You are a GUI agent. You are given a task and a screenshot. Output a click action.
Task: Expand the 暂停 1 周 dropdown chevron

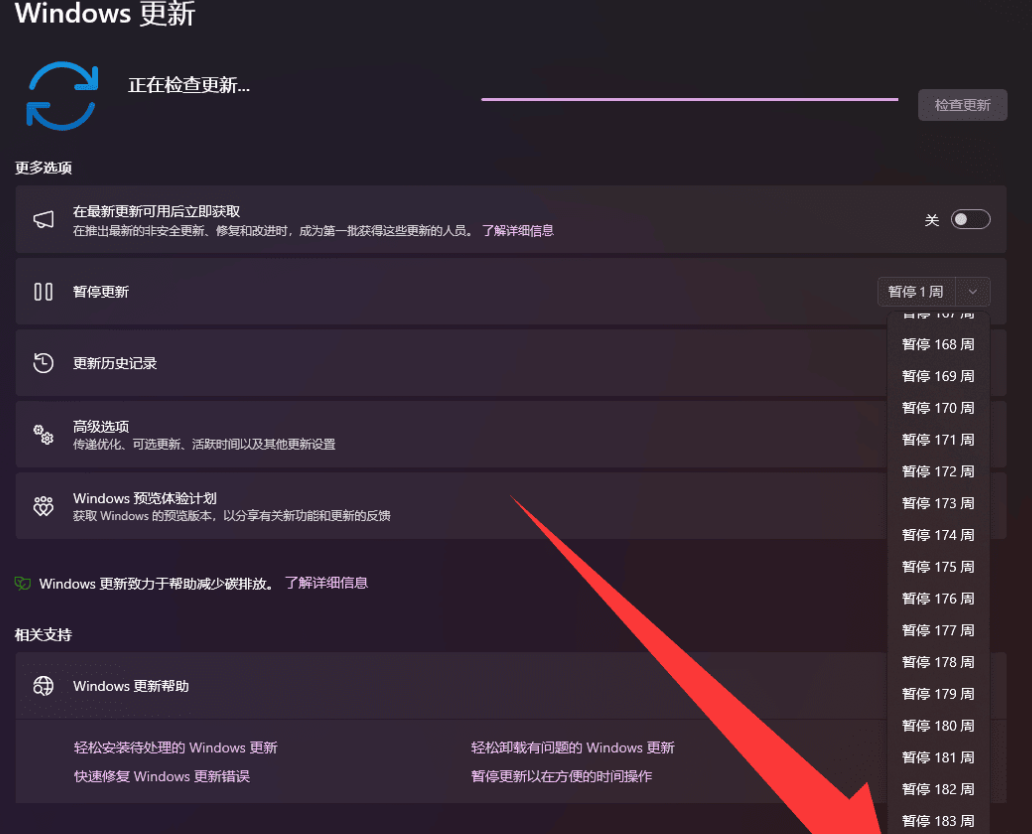point(973,292)
